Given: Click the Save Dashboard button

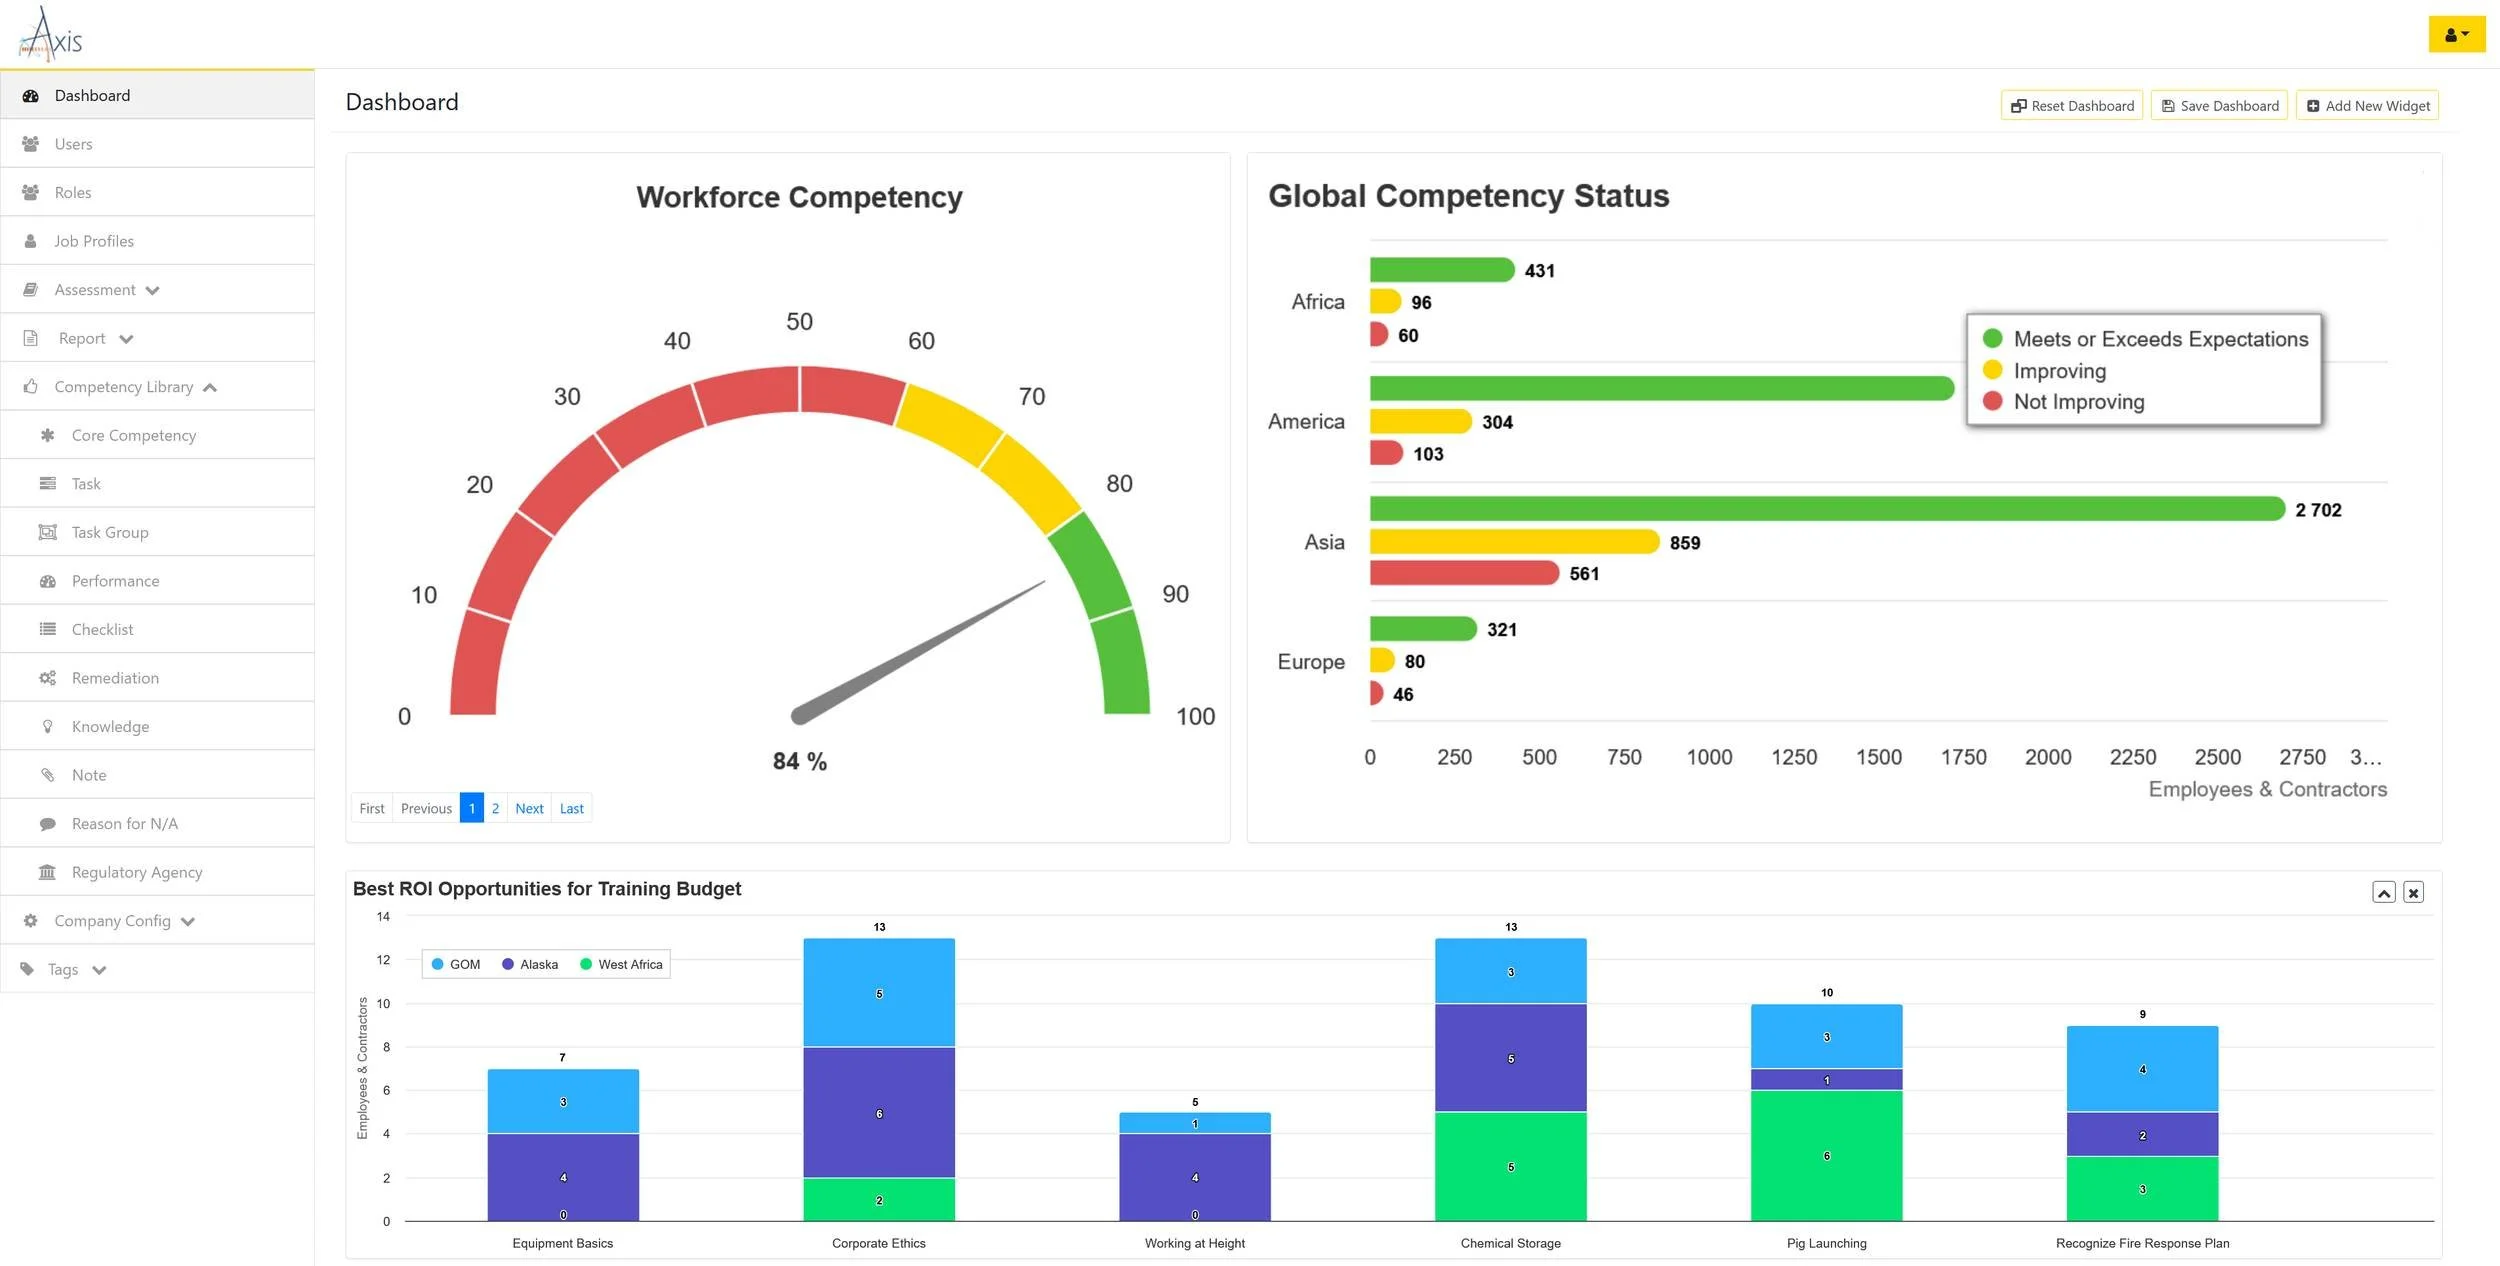Looking at the screenshot, I should pos(2218,106).
